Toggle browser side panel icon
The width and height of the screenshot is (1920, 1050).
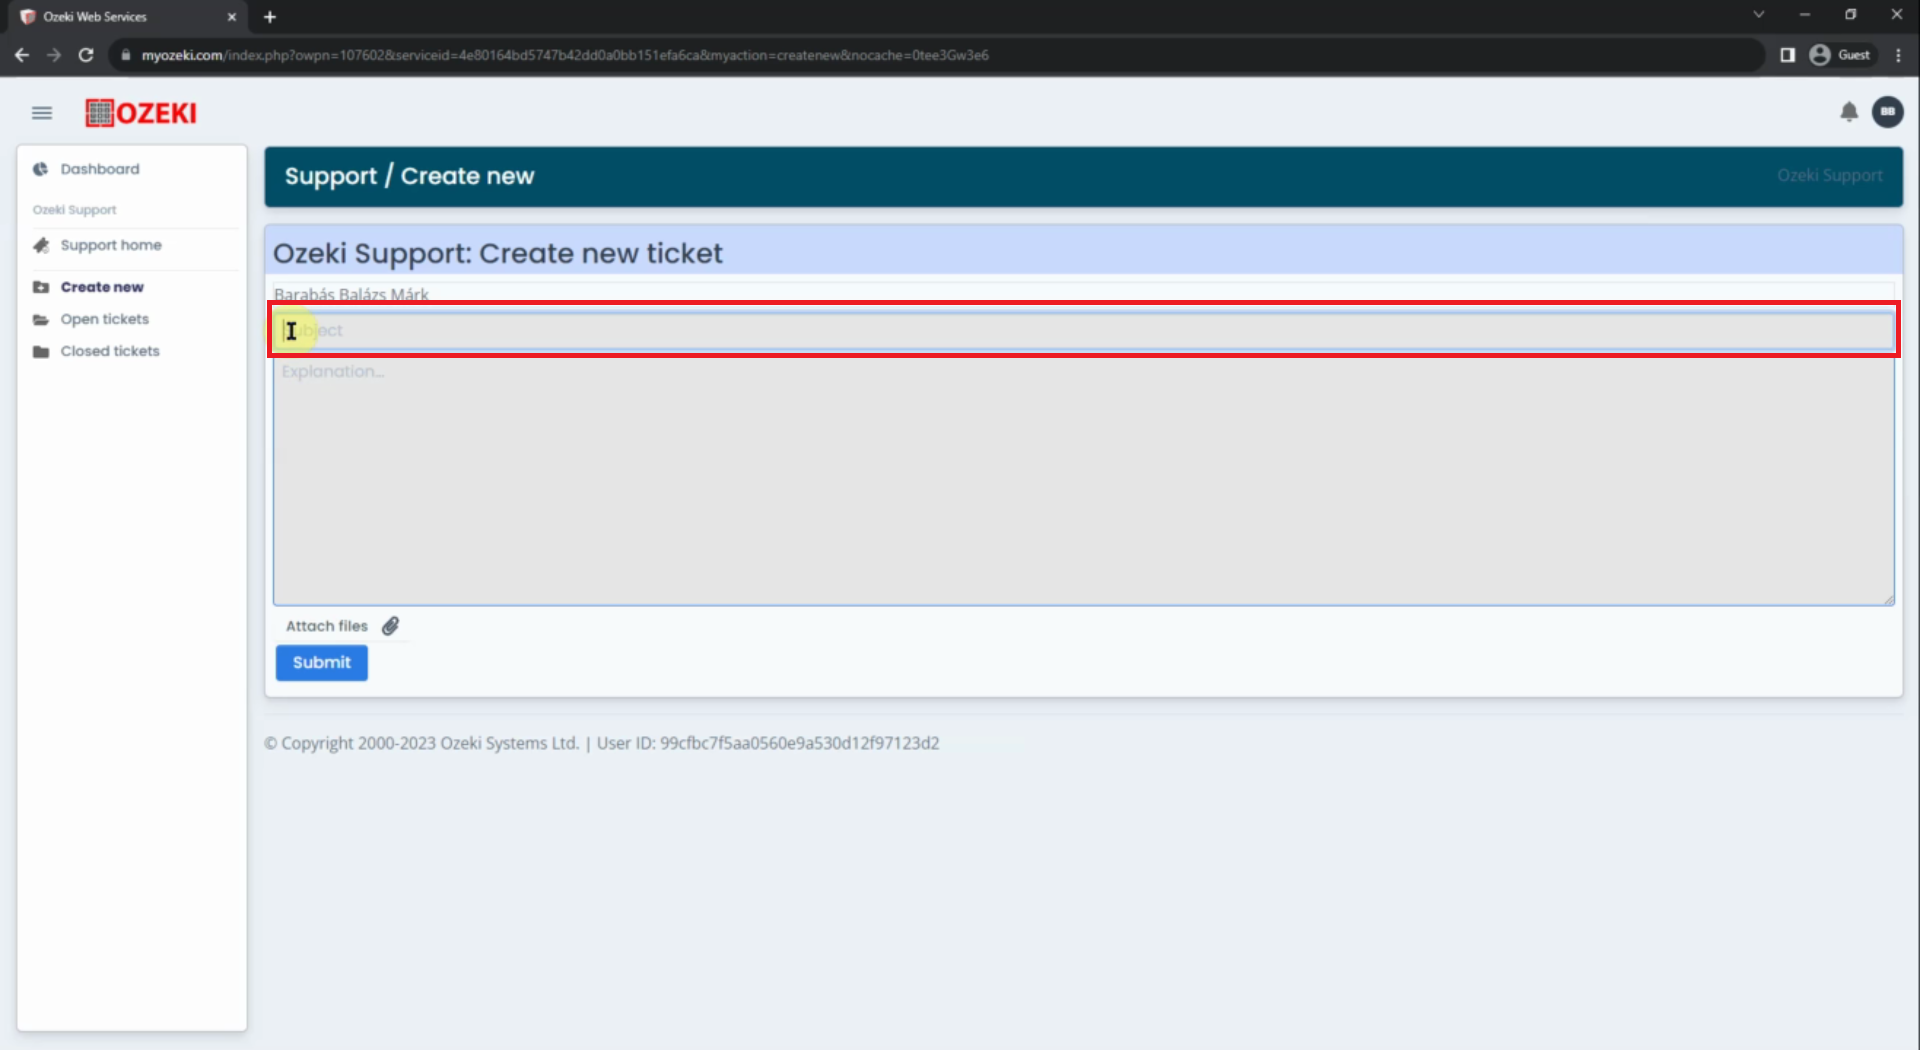coord(1788,55)
